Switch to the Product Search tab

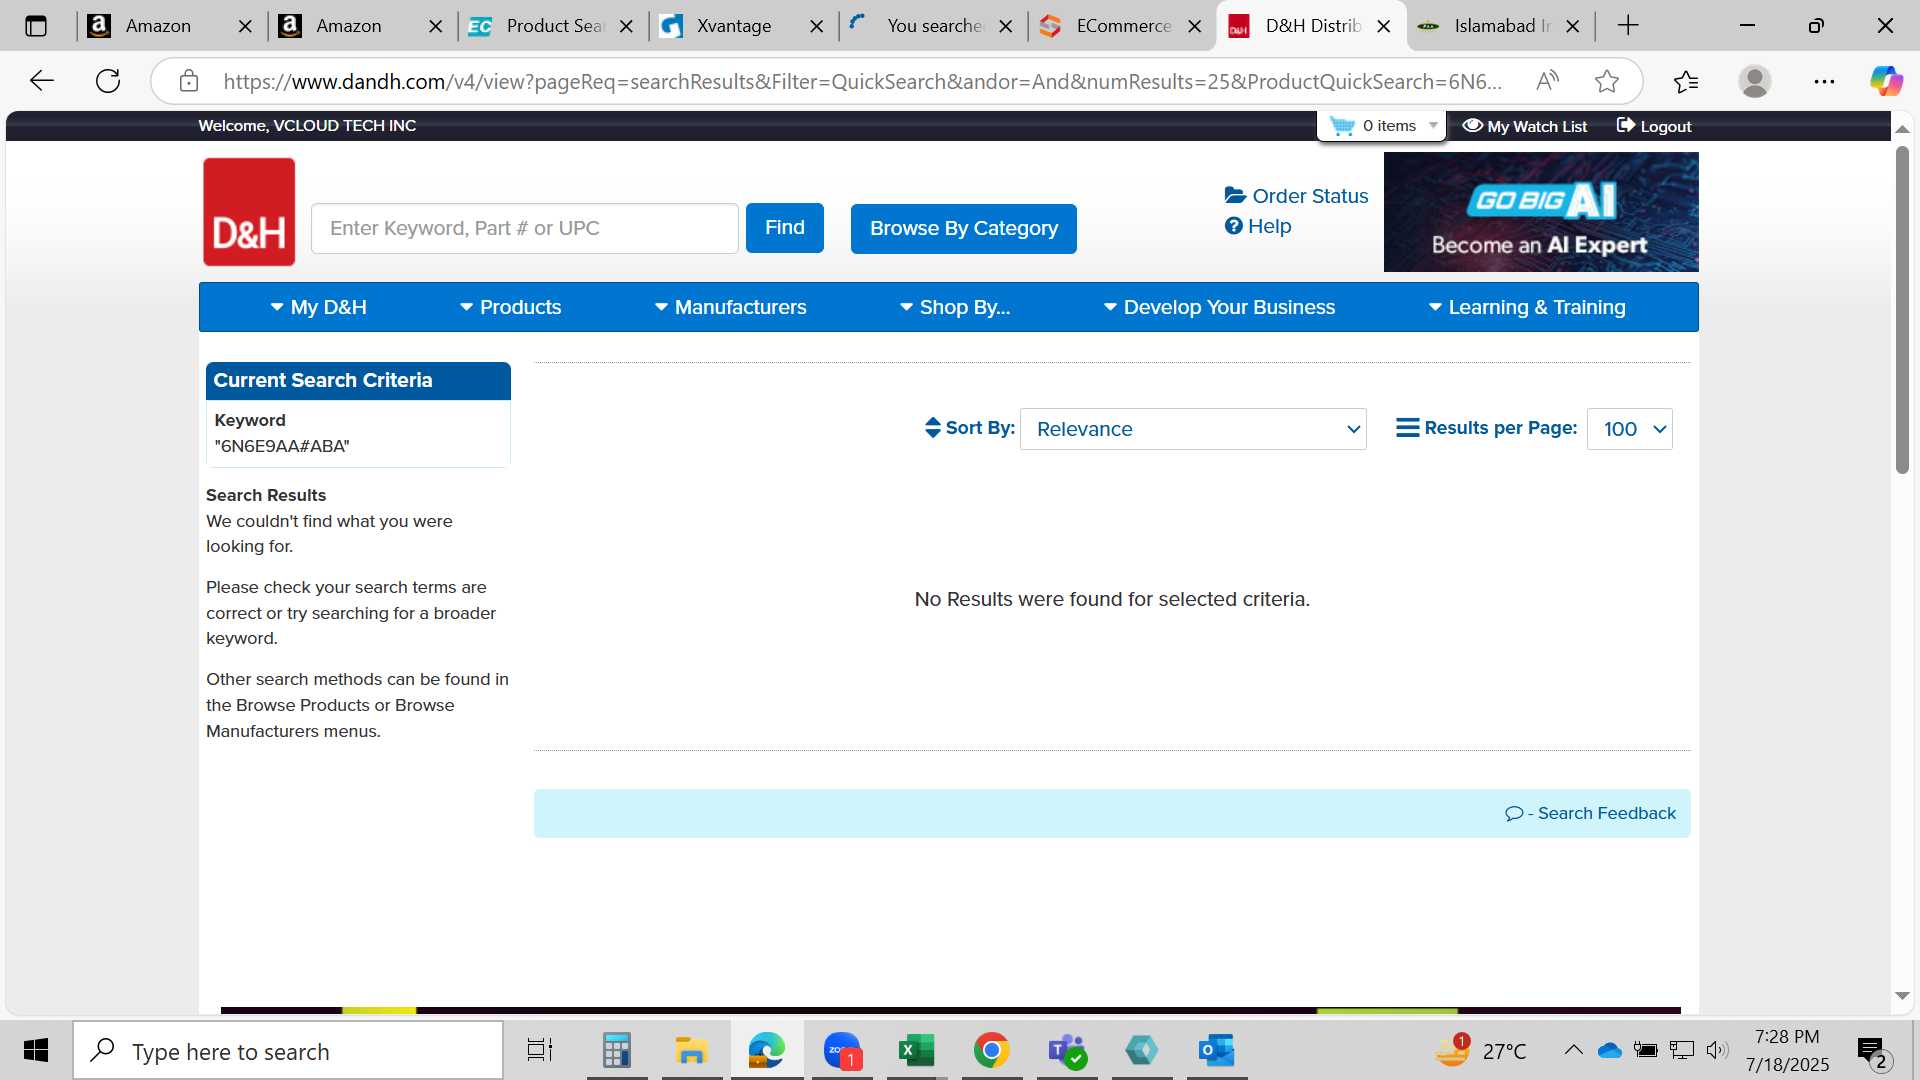click(550, 26)
